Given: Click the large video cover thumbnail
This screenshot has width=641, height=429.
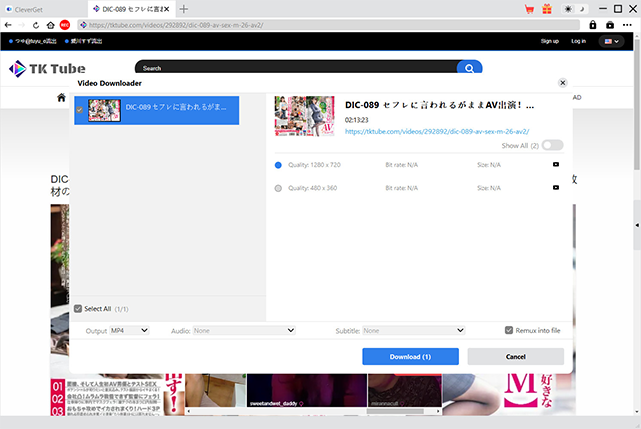Looking at the screenshot, I should pyautogui.click(x=305, y=116).
